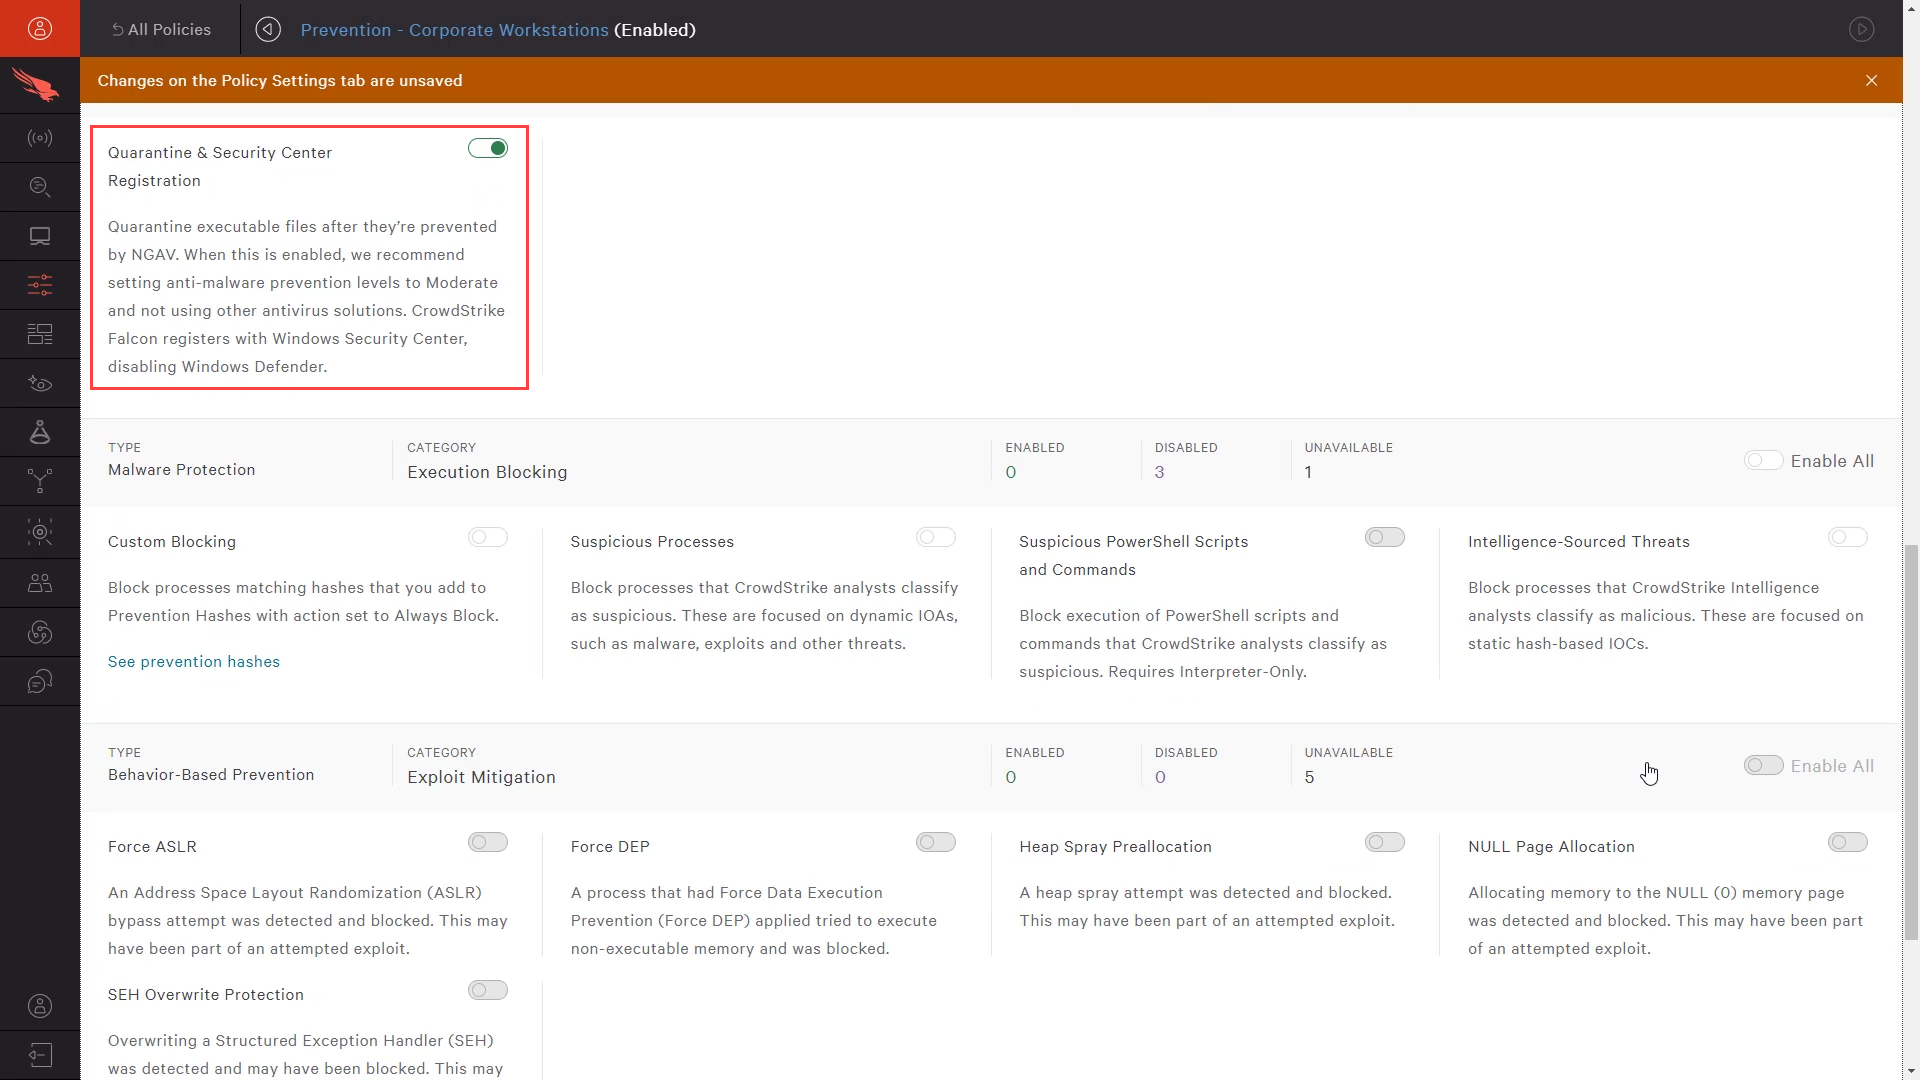Image resolution: width=1920 pixels, height=1080 pixels.
Task: Open the swirl knot icon in sidebar
Action: pyautogui.click(x=40, y=632)
